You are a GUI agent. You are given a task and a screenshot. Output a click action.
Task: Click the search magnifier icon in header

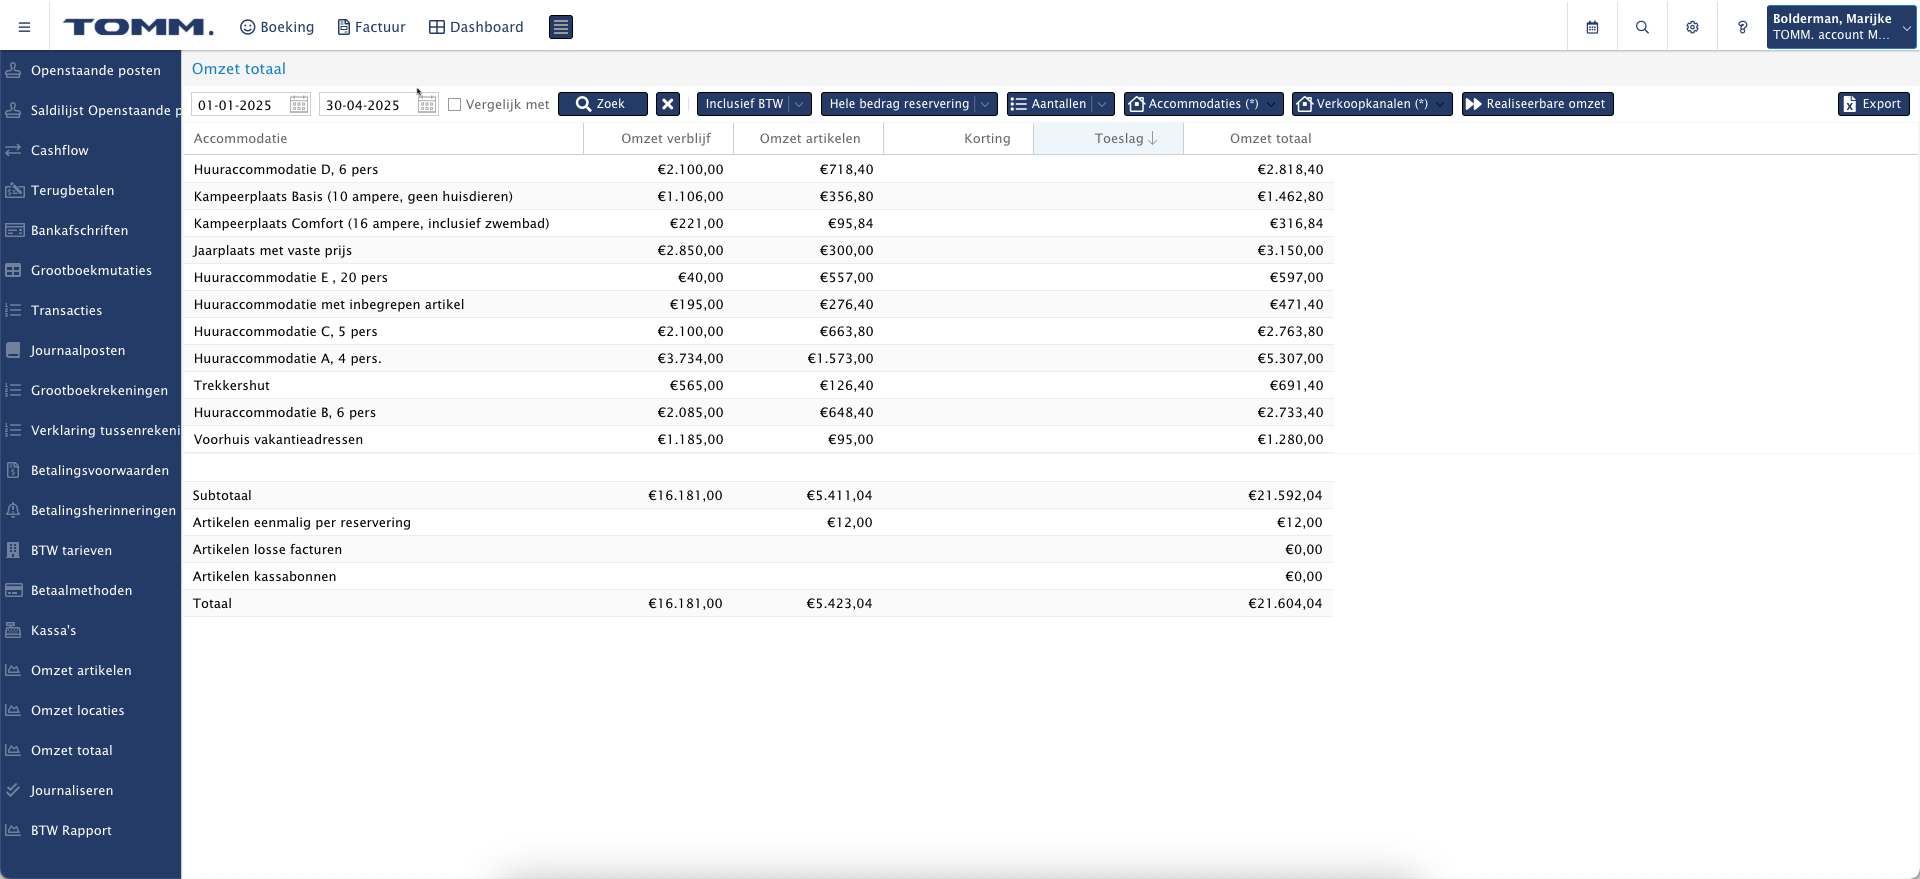click(x=1642, y=27)
